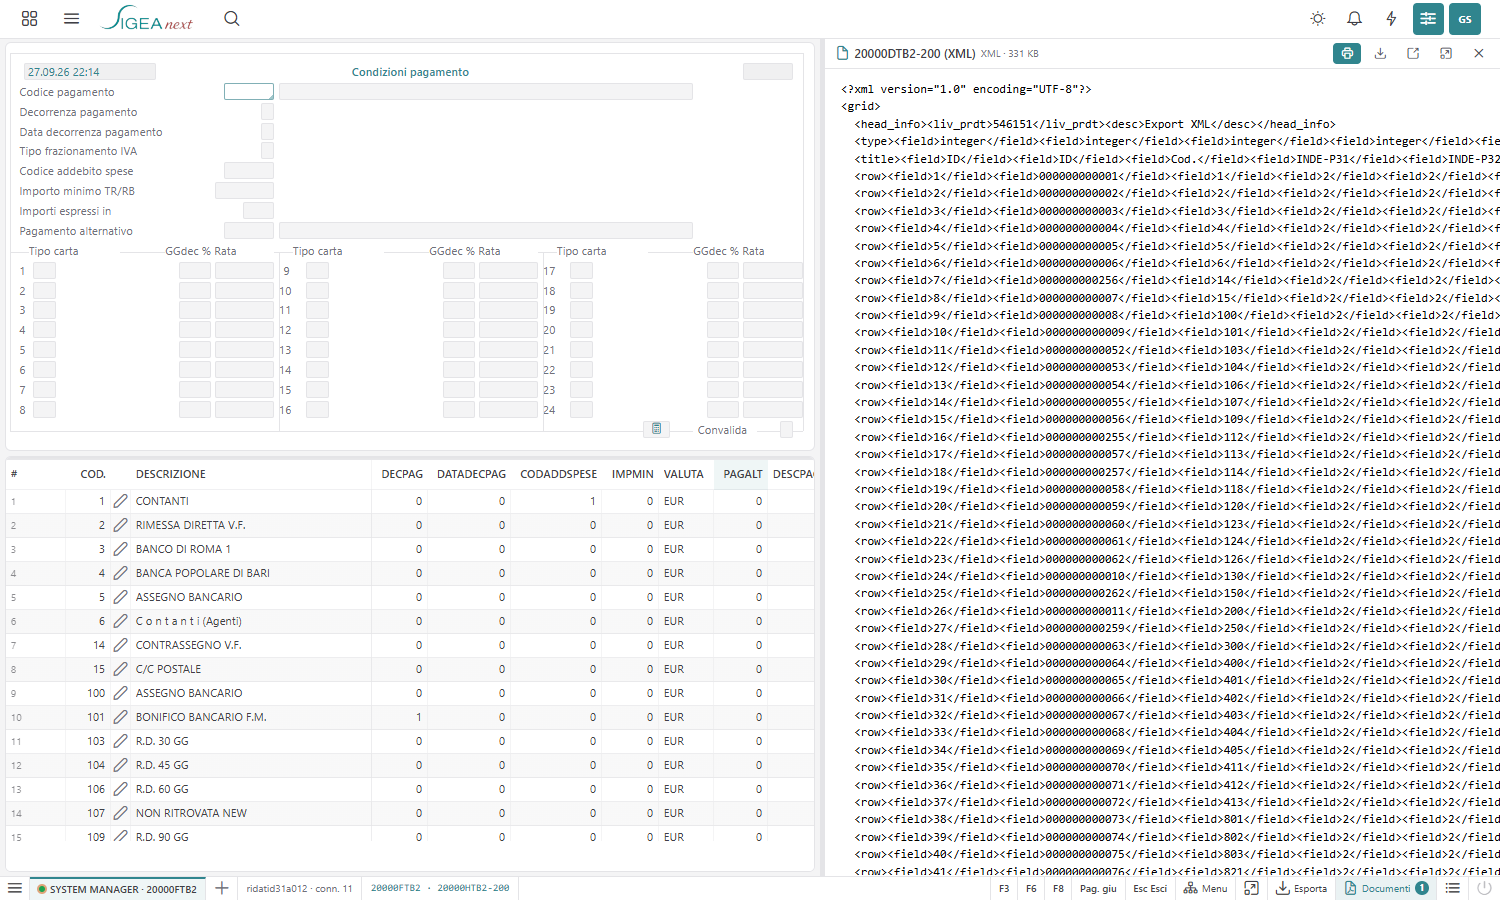
Task: Edit the BANCO DI ROMA 1 row
Action: tap(120, 548)
